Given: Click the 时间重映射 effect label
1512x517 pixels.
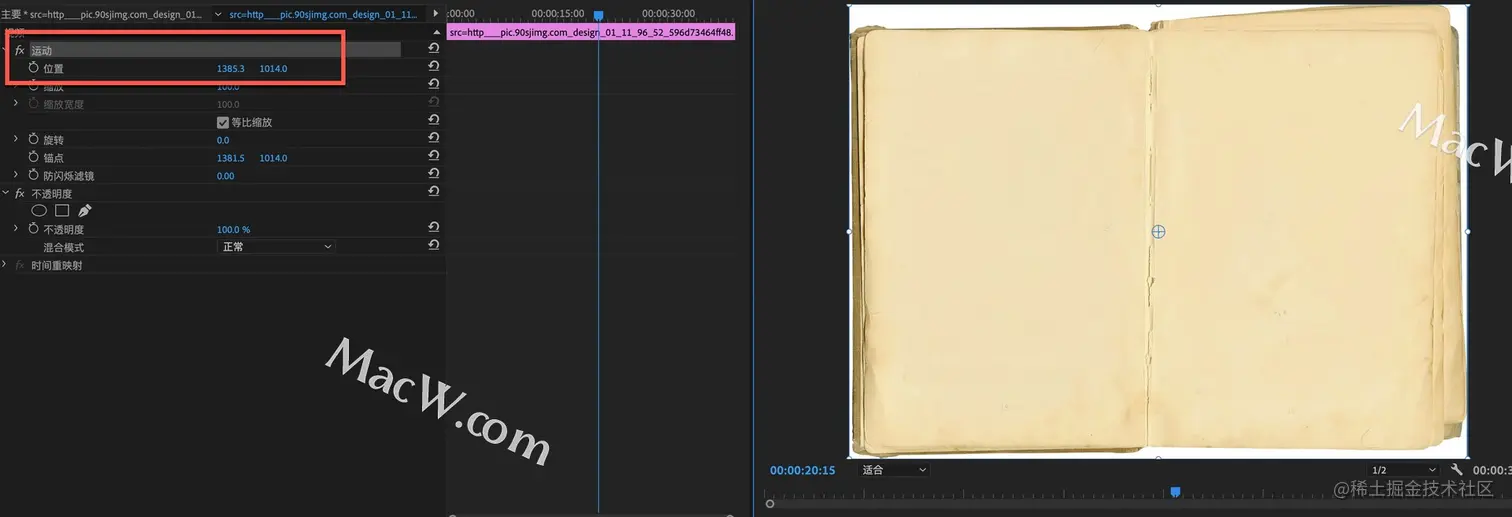Looking at the screenshot, I should (57, 266).
